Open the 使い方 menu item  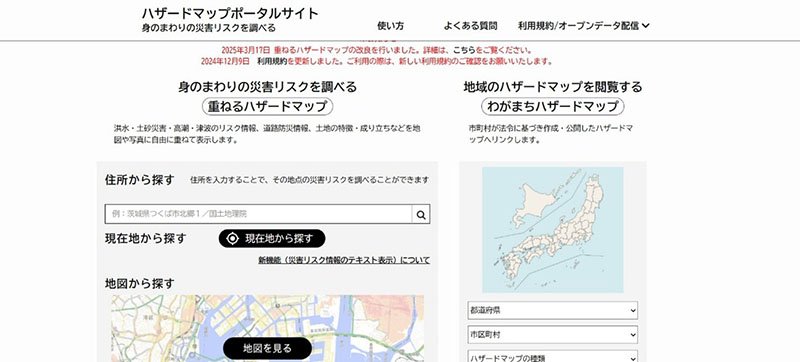point(390,25)
